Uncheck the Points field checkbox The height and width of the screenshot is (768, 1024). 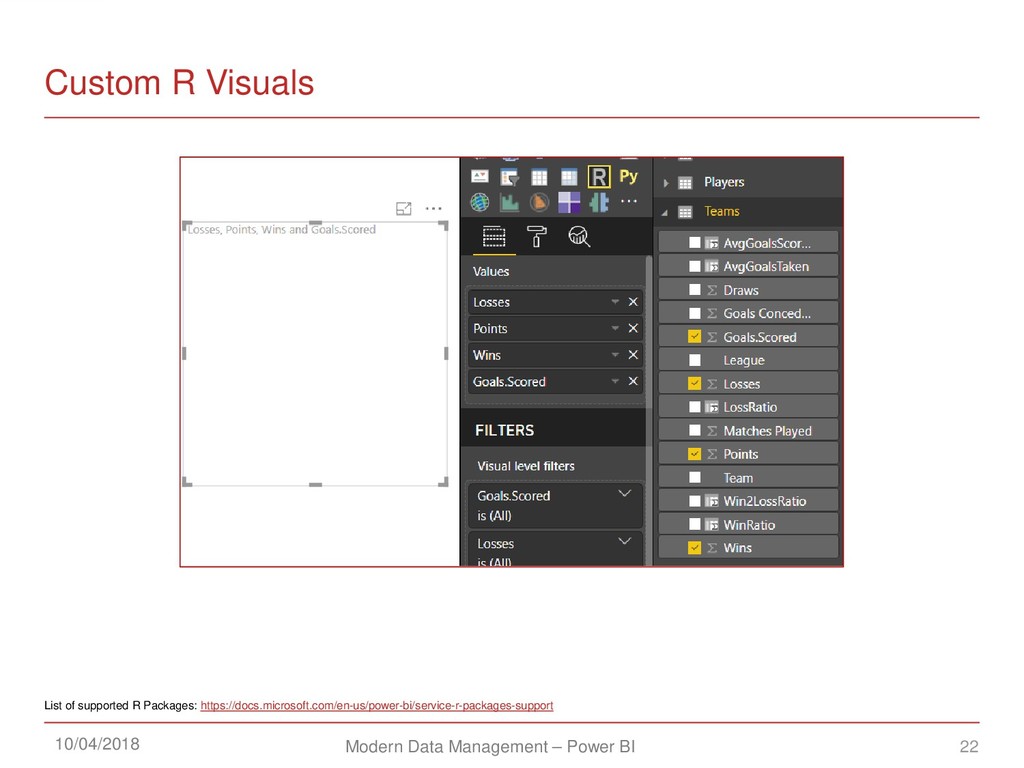[x=695, y=454]
